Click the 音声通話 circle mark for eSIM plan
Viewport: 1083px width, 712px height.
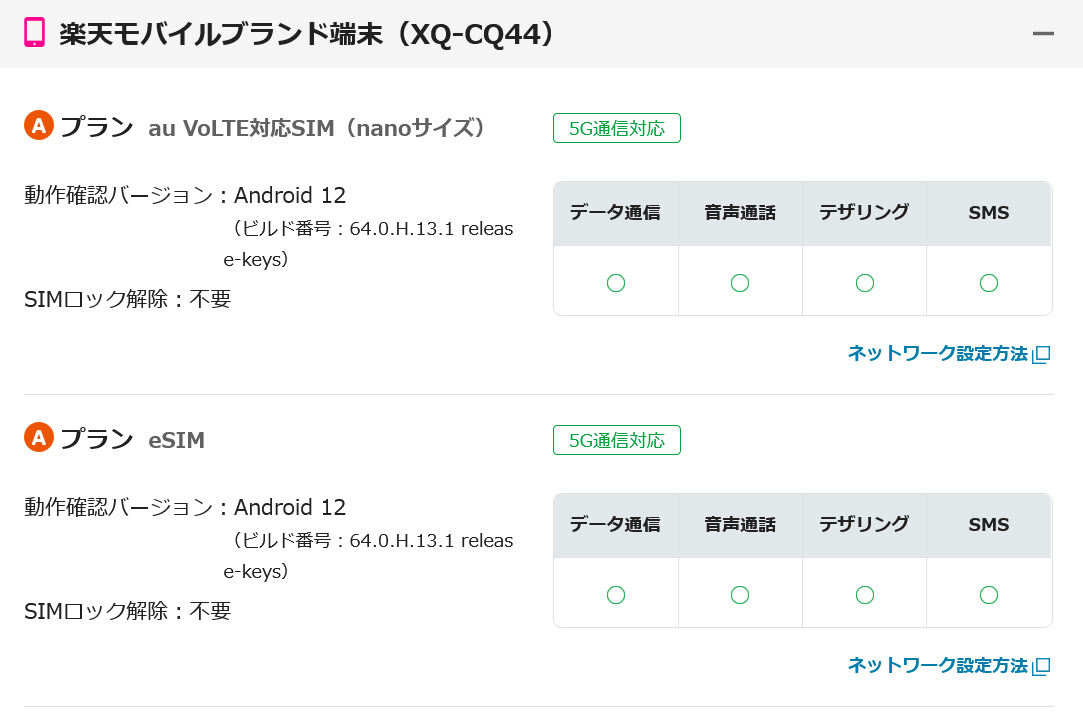click(x=740, y=595)
